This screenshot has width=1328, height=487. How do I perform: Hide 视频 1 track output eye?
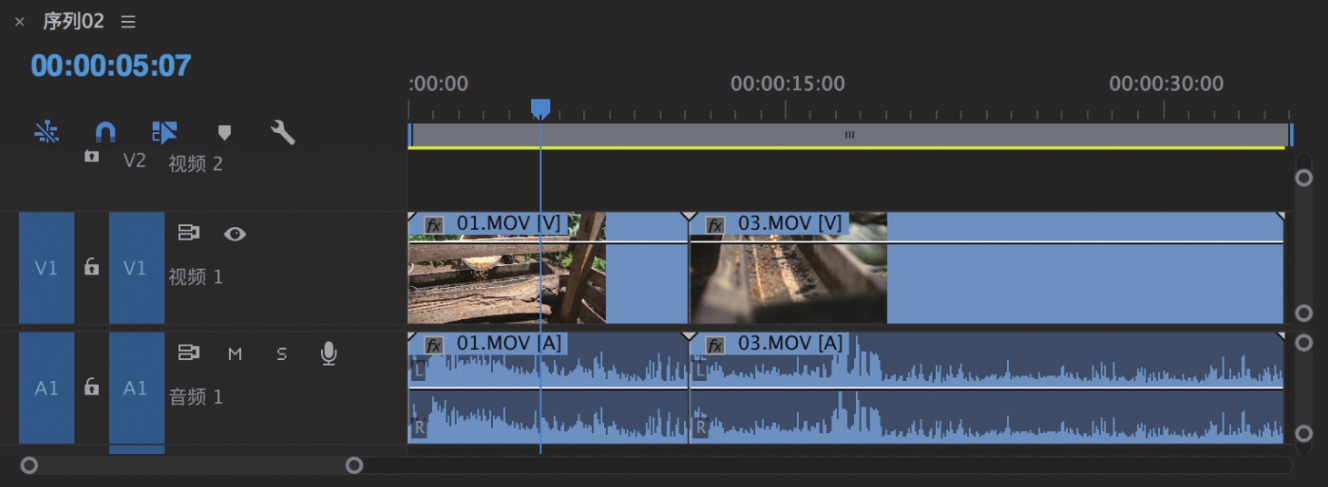[x=235, y=234]
